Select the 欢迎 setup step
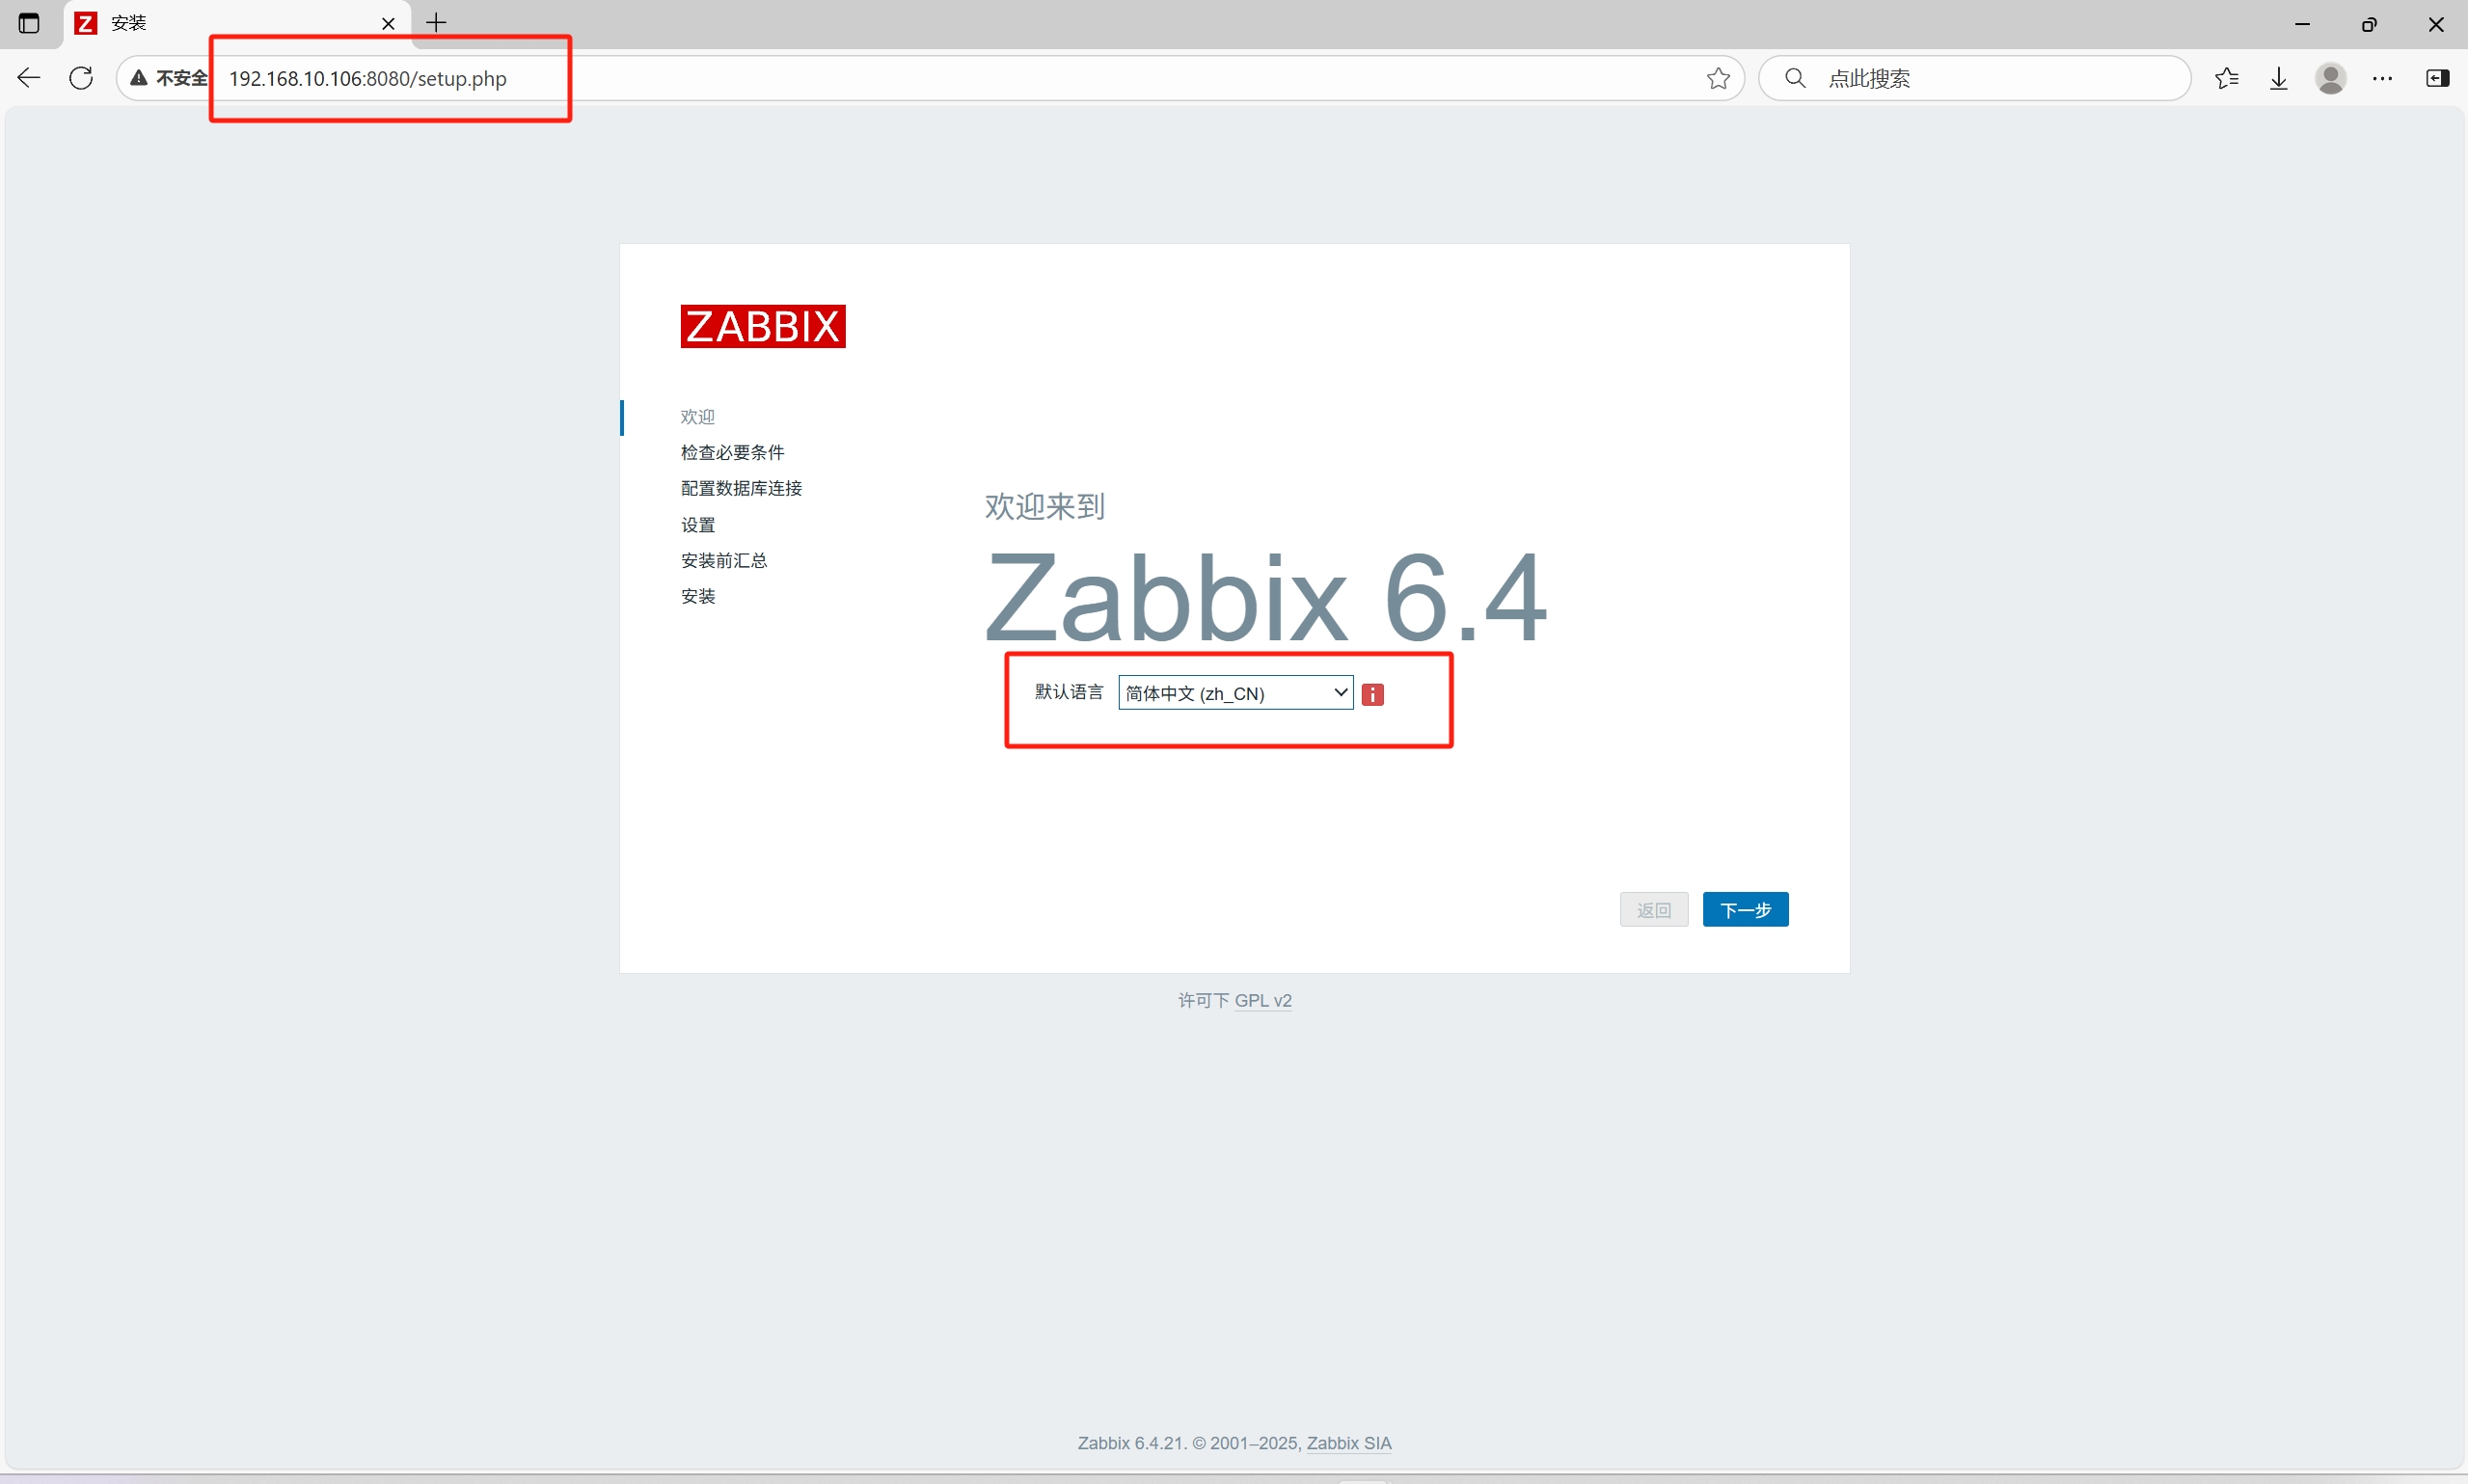Screen dimensions: 2468x1484 [x=697, y=417]
